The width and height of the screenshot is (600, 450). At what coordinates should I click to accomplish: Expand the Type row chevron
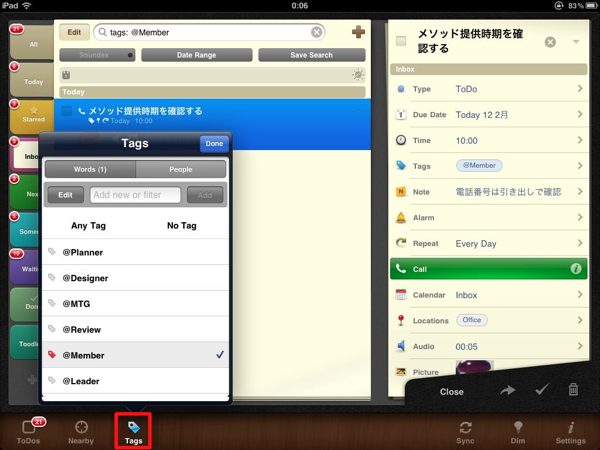click(x=580, y=89)
